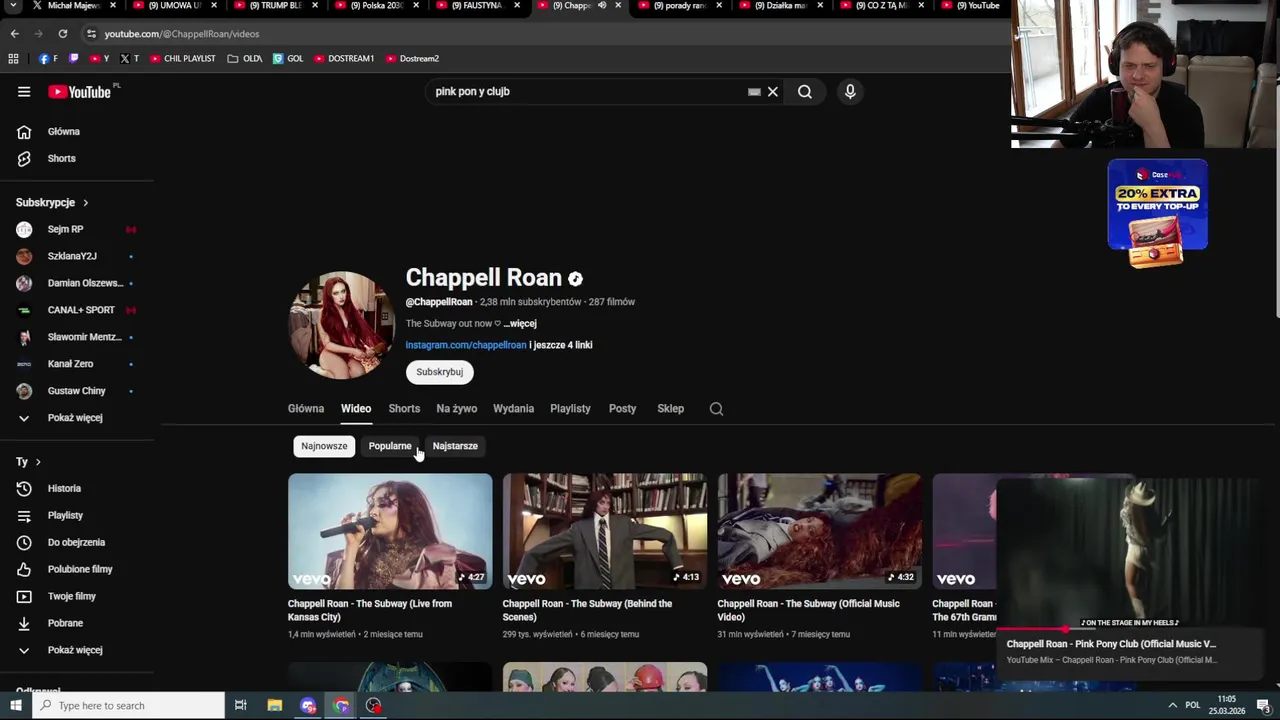Open the browser apps grid icon
Viewport: 1280px width, 720px height.
[13, 59]
